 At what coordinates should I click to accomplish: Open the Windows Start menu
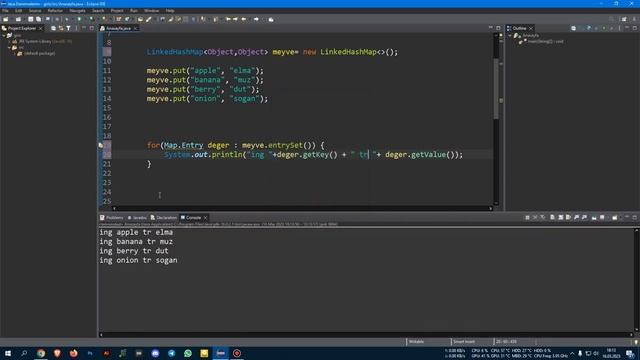pyautogui.click(x=8, y=353)
